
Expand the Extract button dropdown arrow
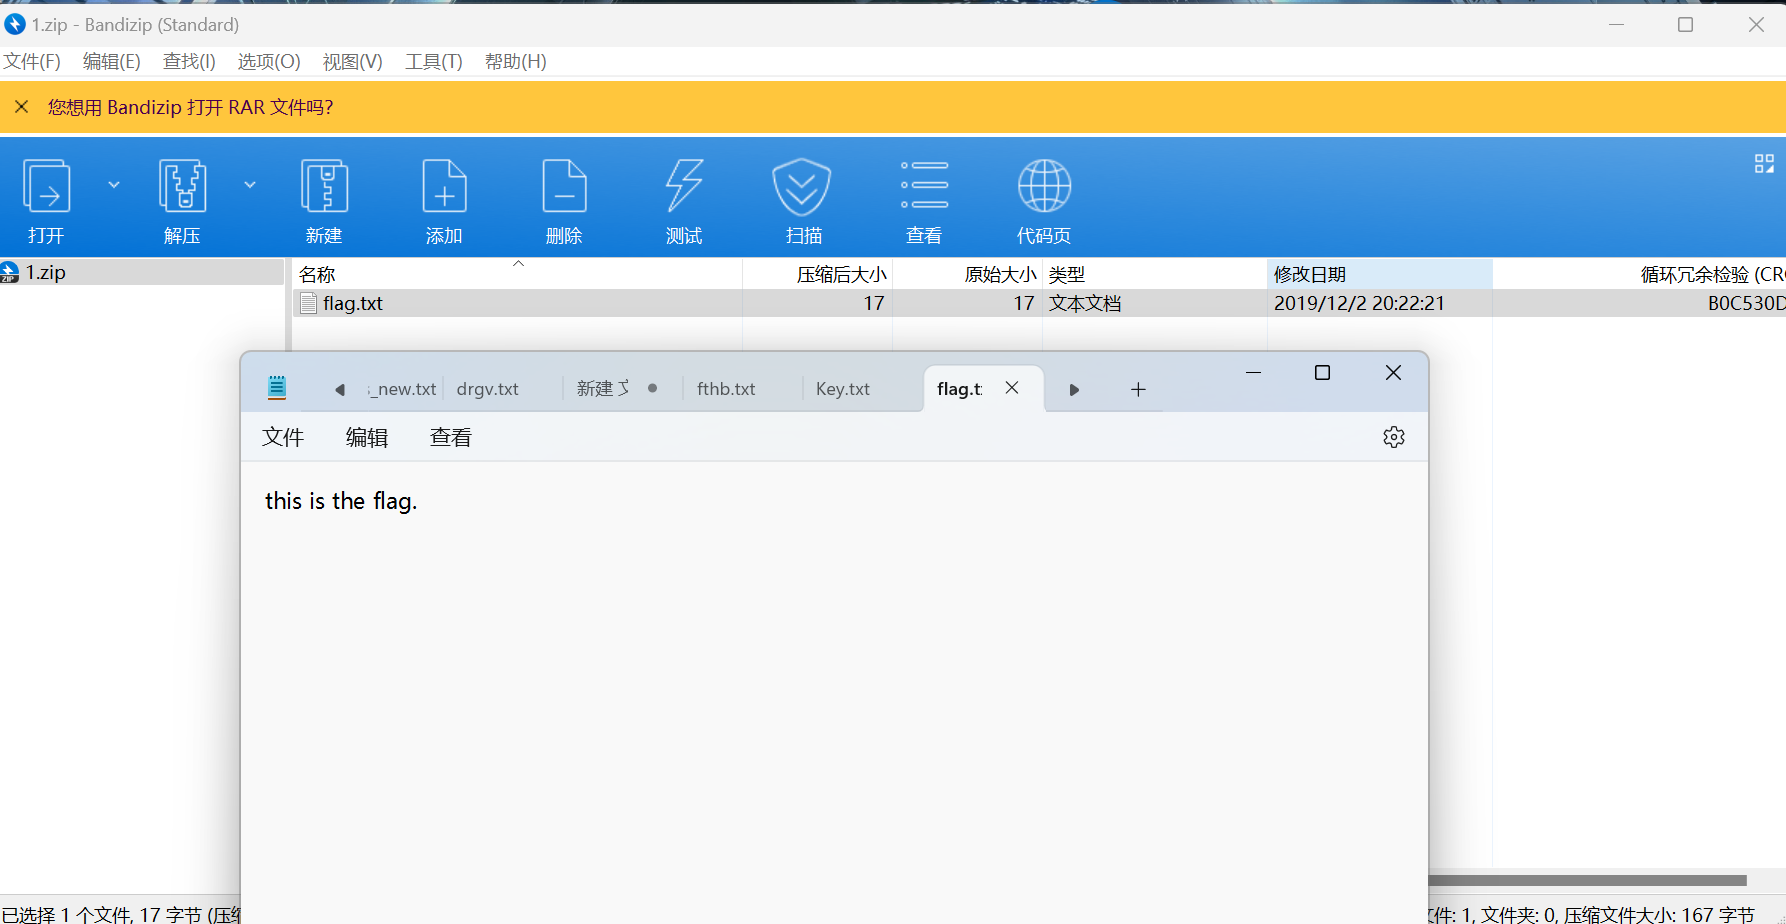250,185
